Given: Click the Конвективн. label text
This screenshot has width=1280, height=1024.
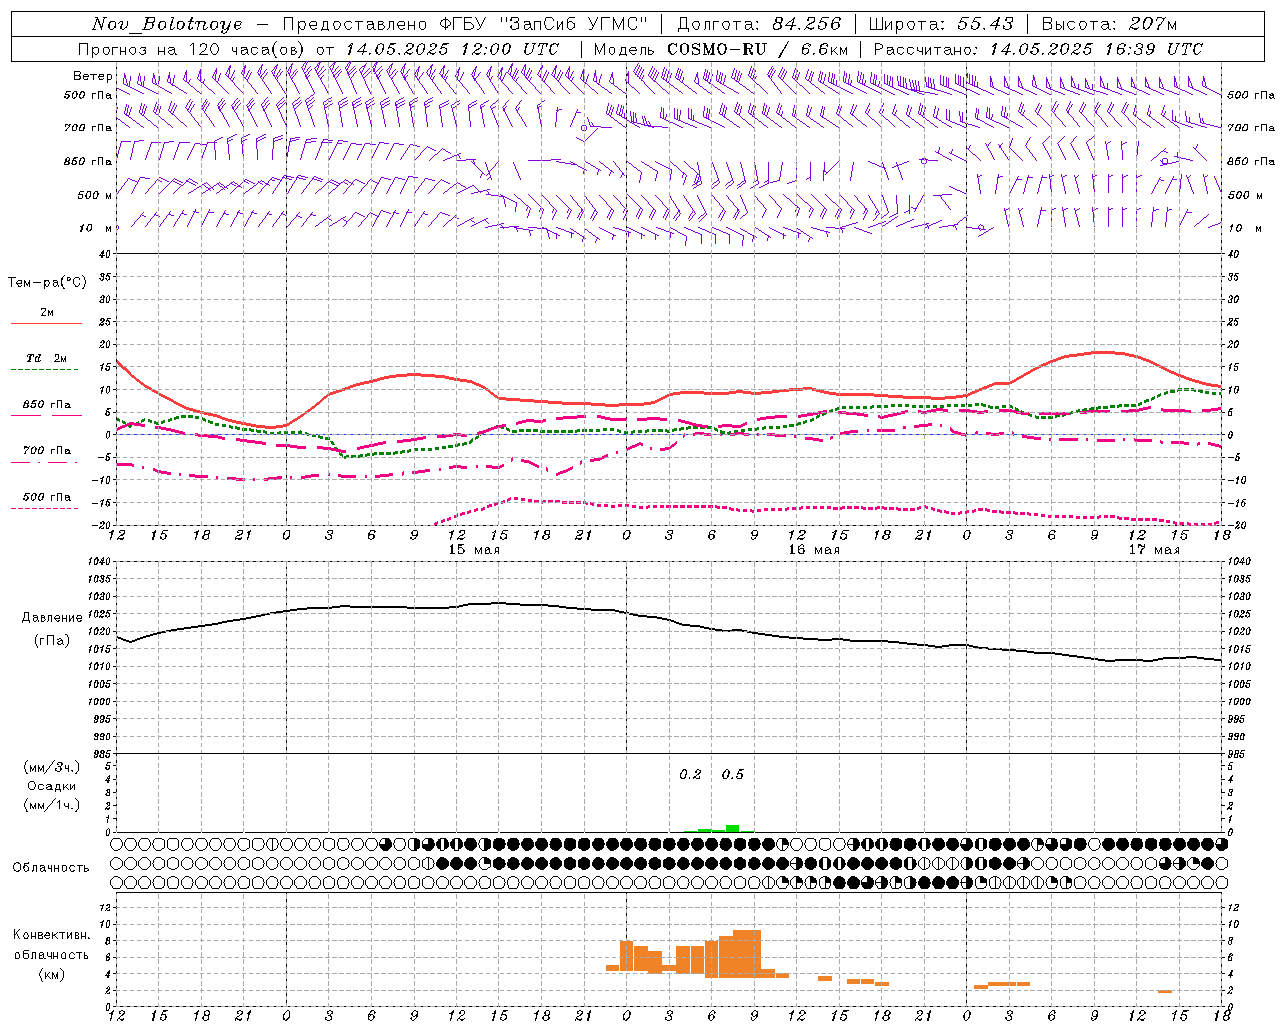Looking at the screenshot, I should [x=52, y=935].
